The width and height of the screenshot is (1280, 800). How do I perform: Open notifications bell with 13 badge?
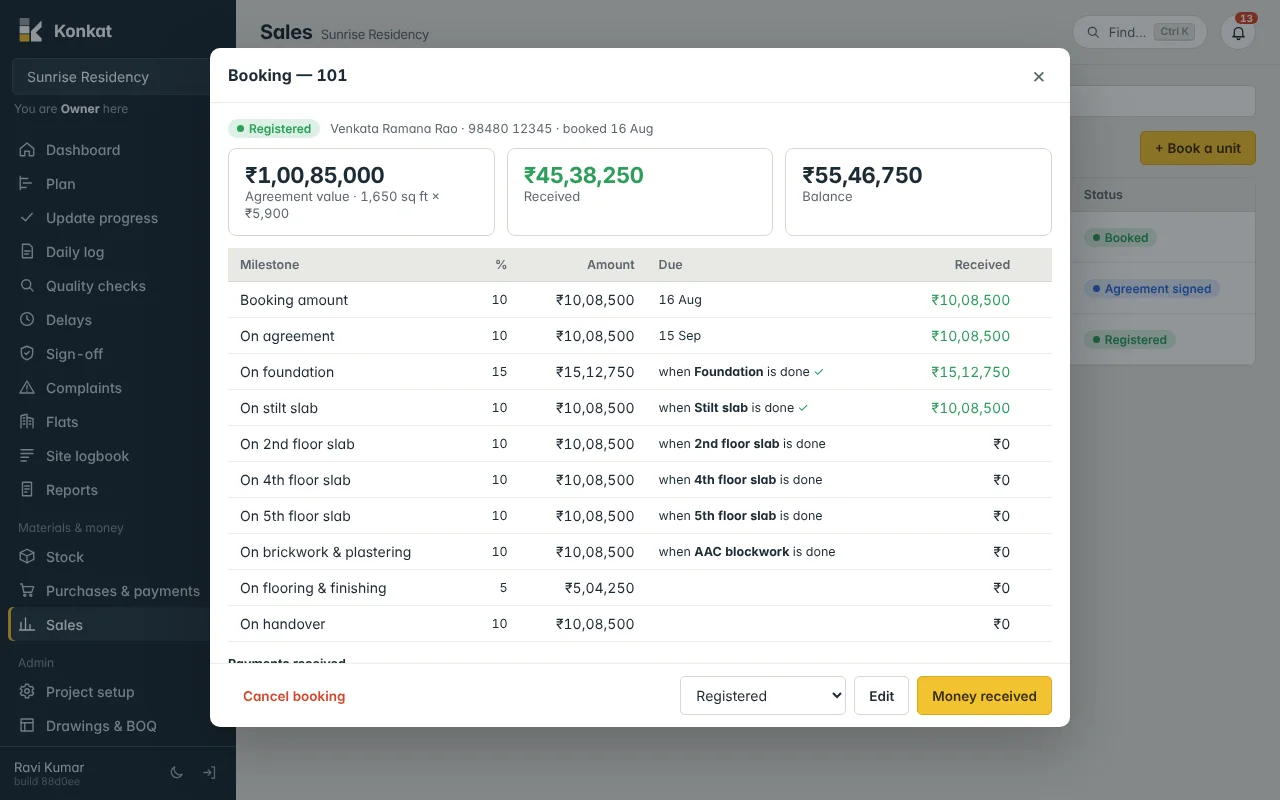(x=1238, y=32)
